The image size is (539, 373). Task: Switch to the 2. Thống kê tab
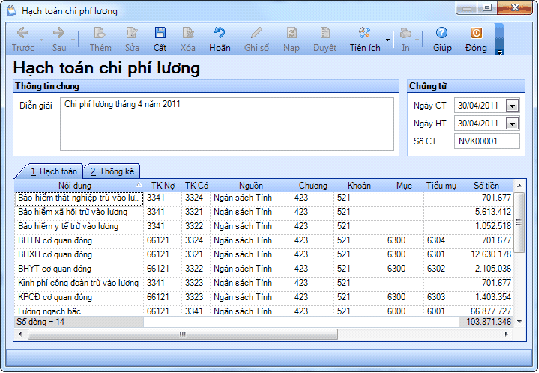point(112,171)
